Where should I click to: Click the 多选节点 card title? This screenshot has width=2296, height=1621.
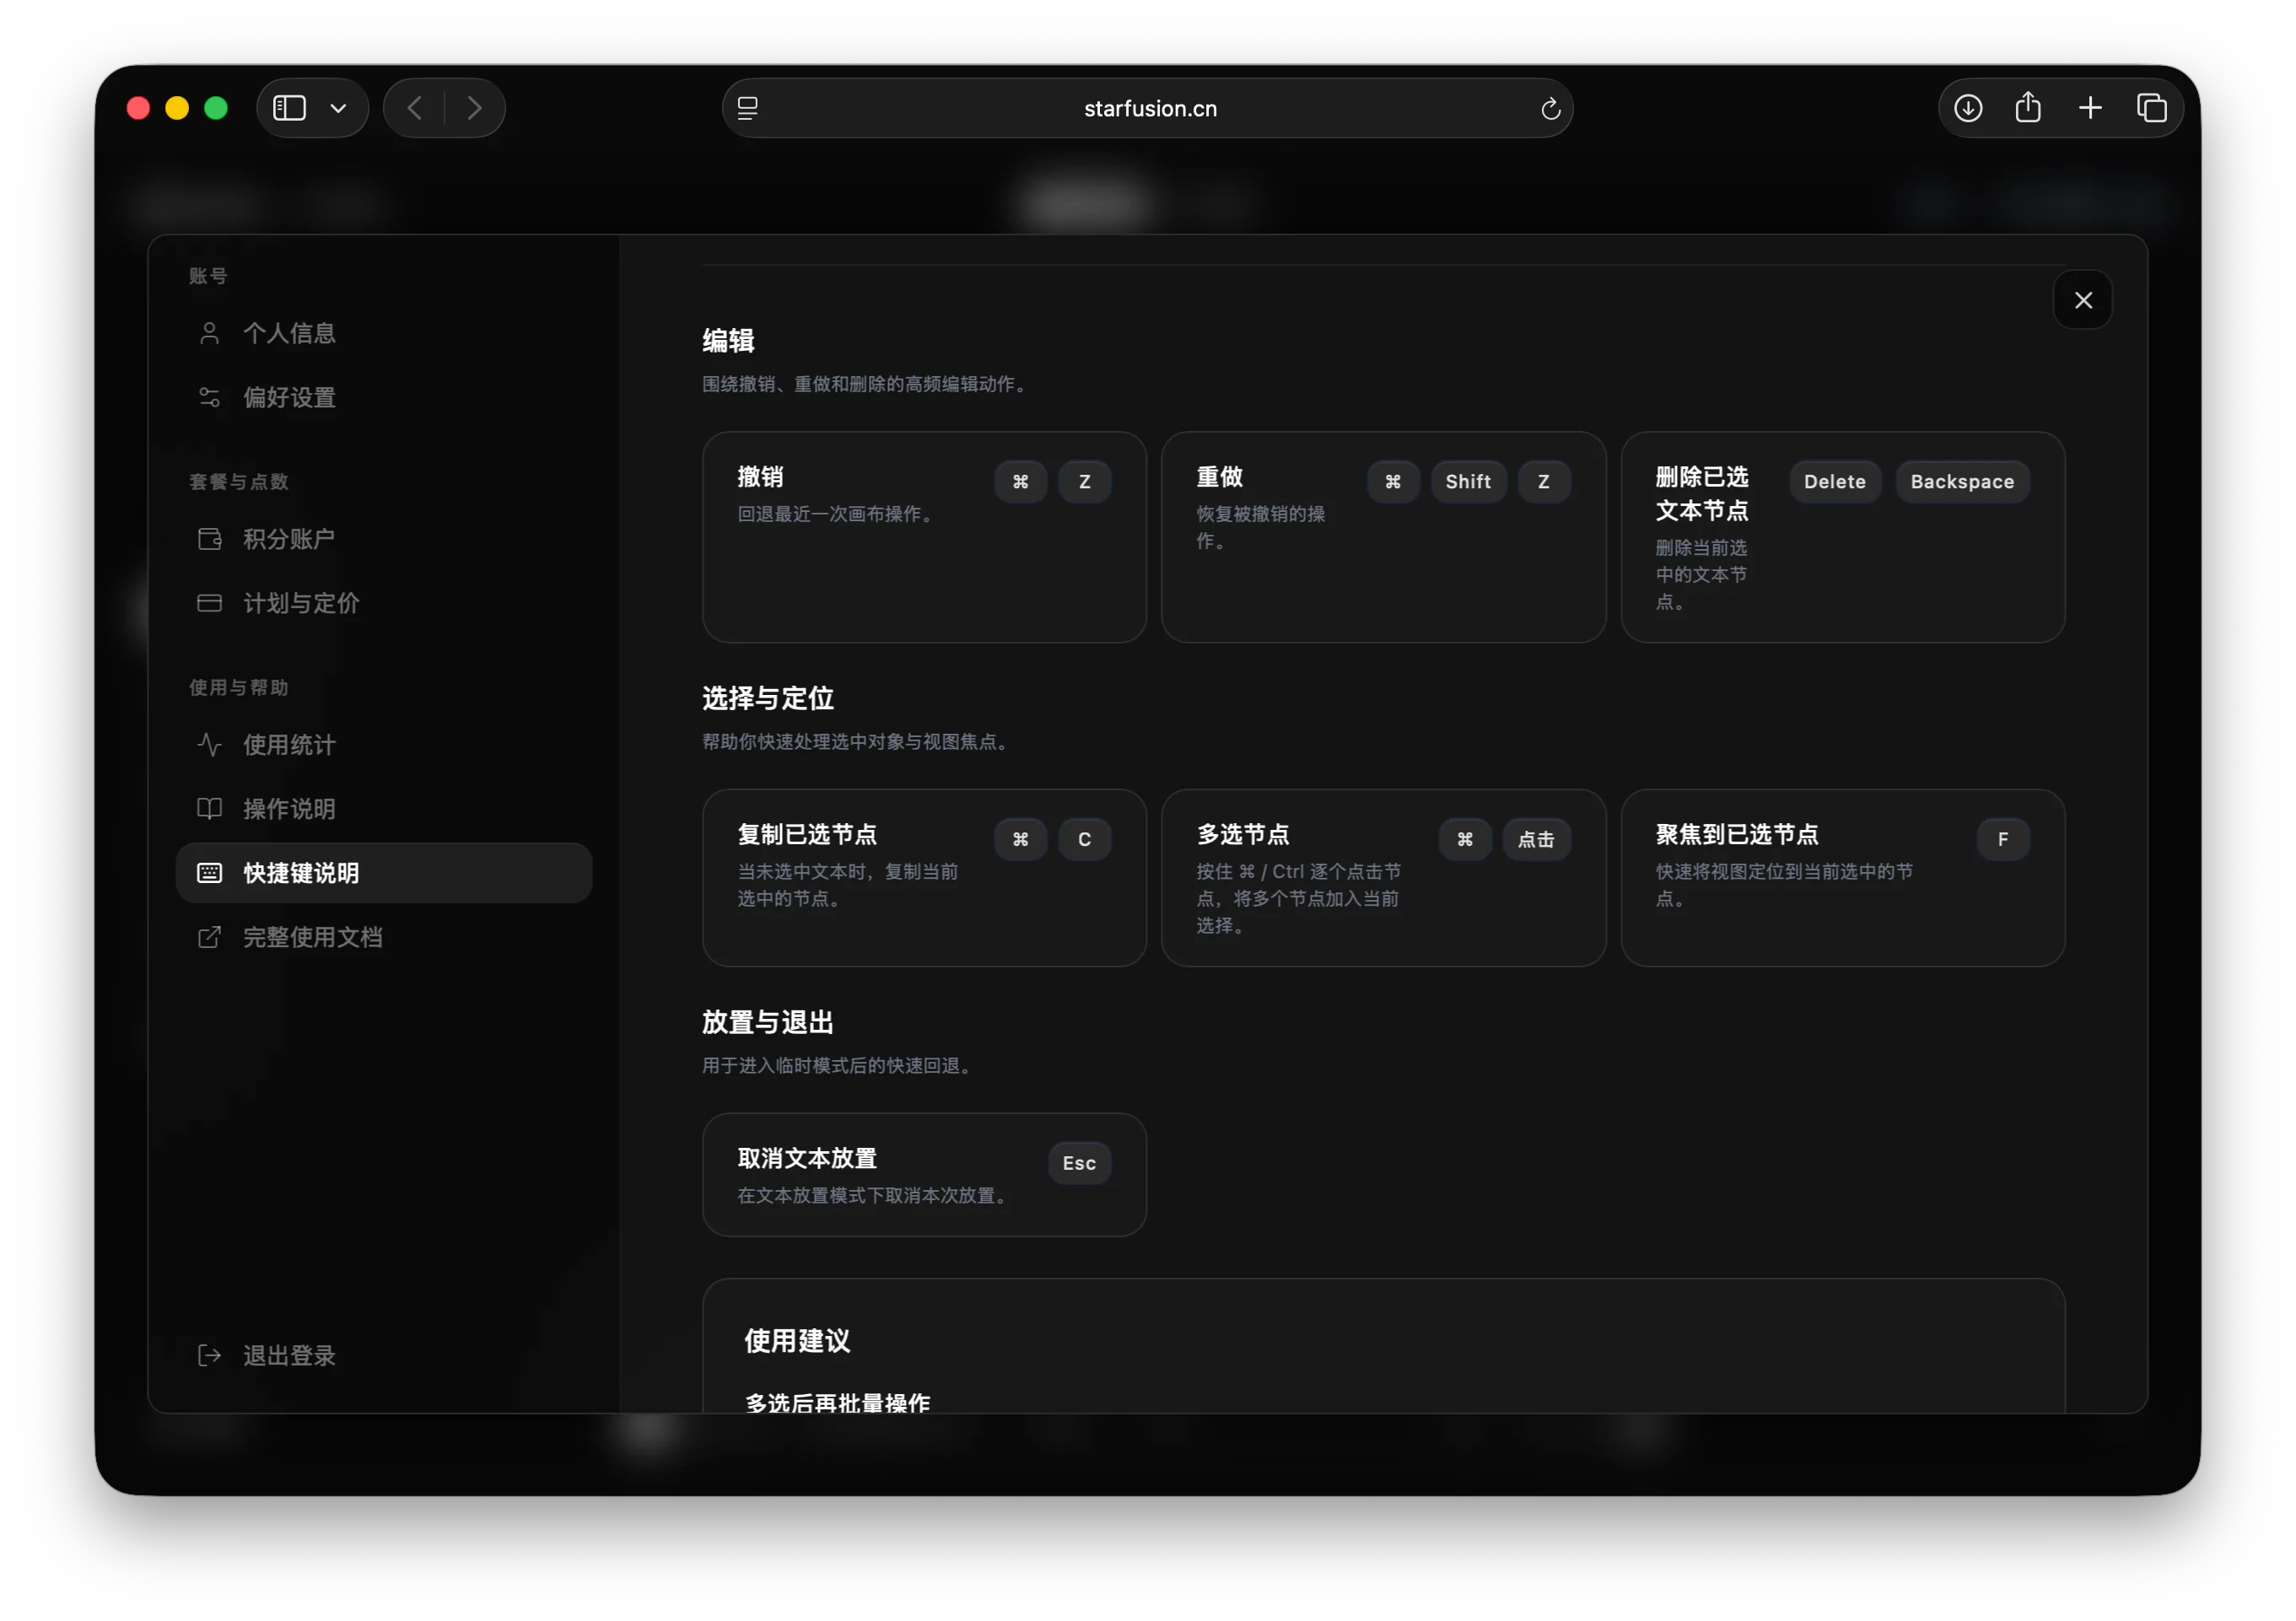[x=1242, y=835]
